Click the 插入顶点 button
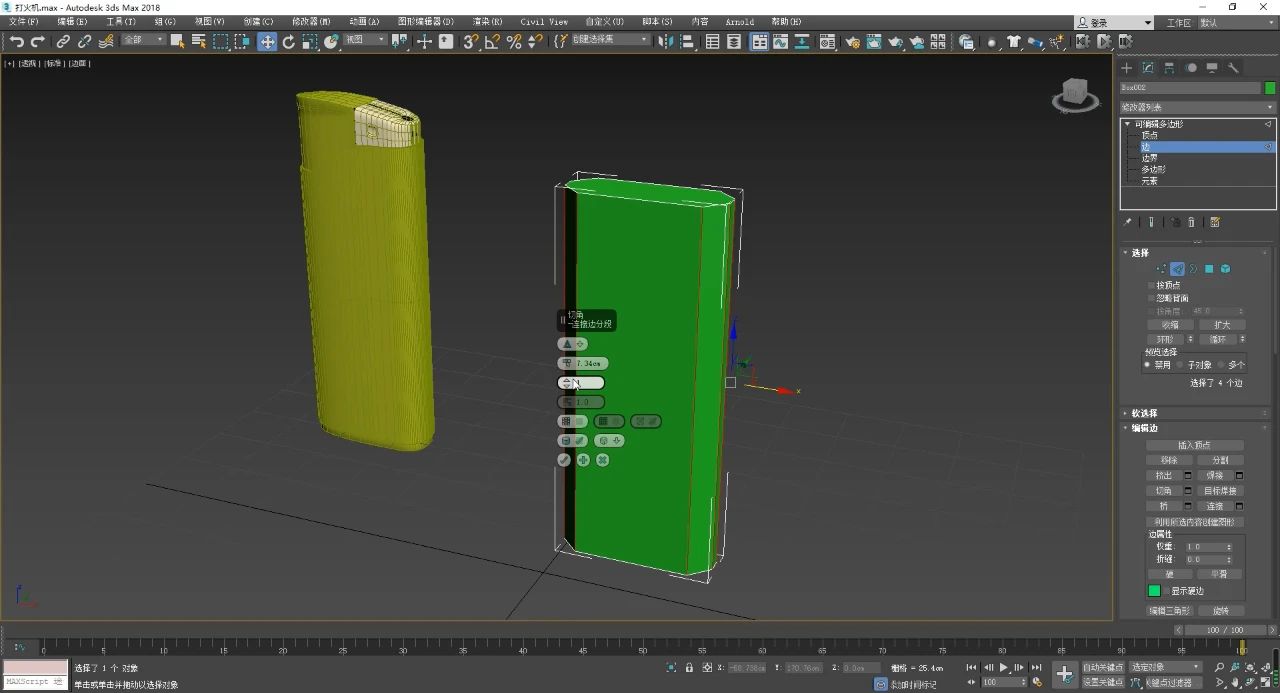The width and height of the screenshot is (1280, 693). click(x=1194, y=445)
